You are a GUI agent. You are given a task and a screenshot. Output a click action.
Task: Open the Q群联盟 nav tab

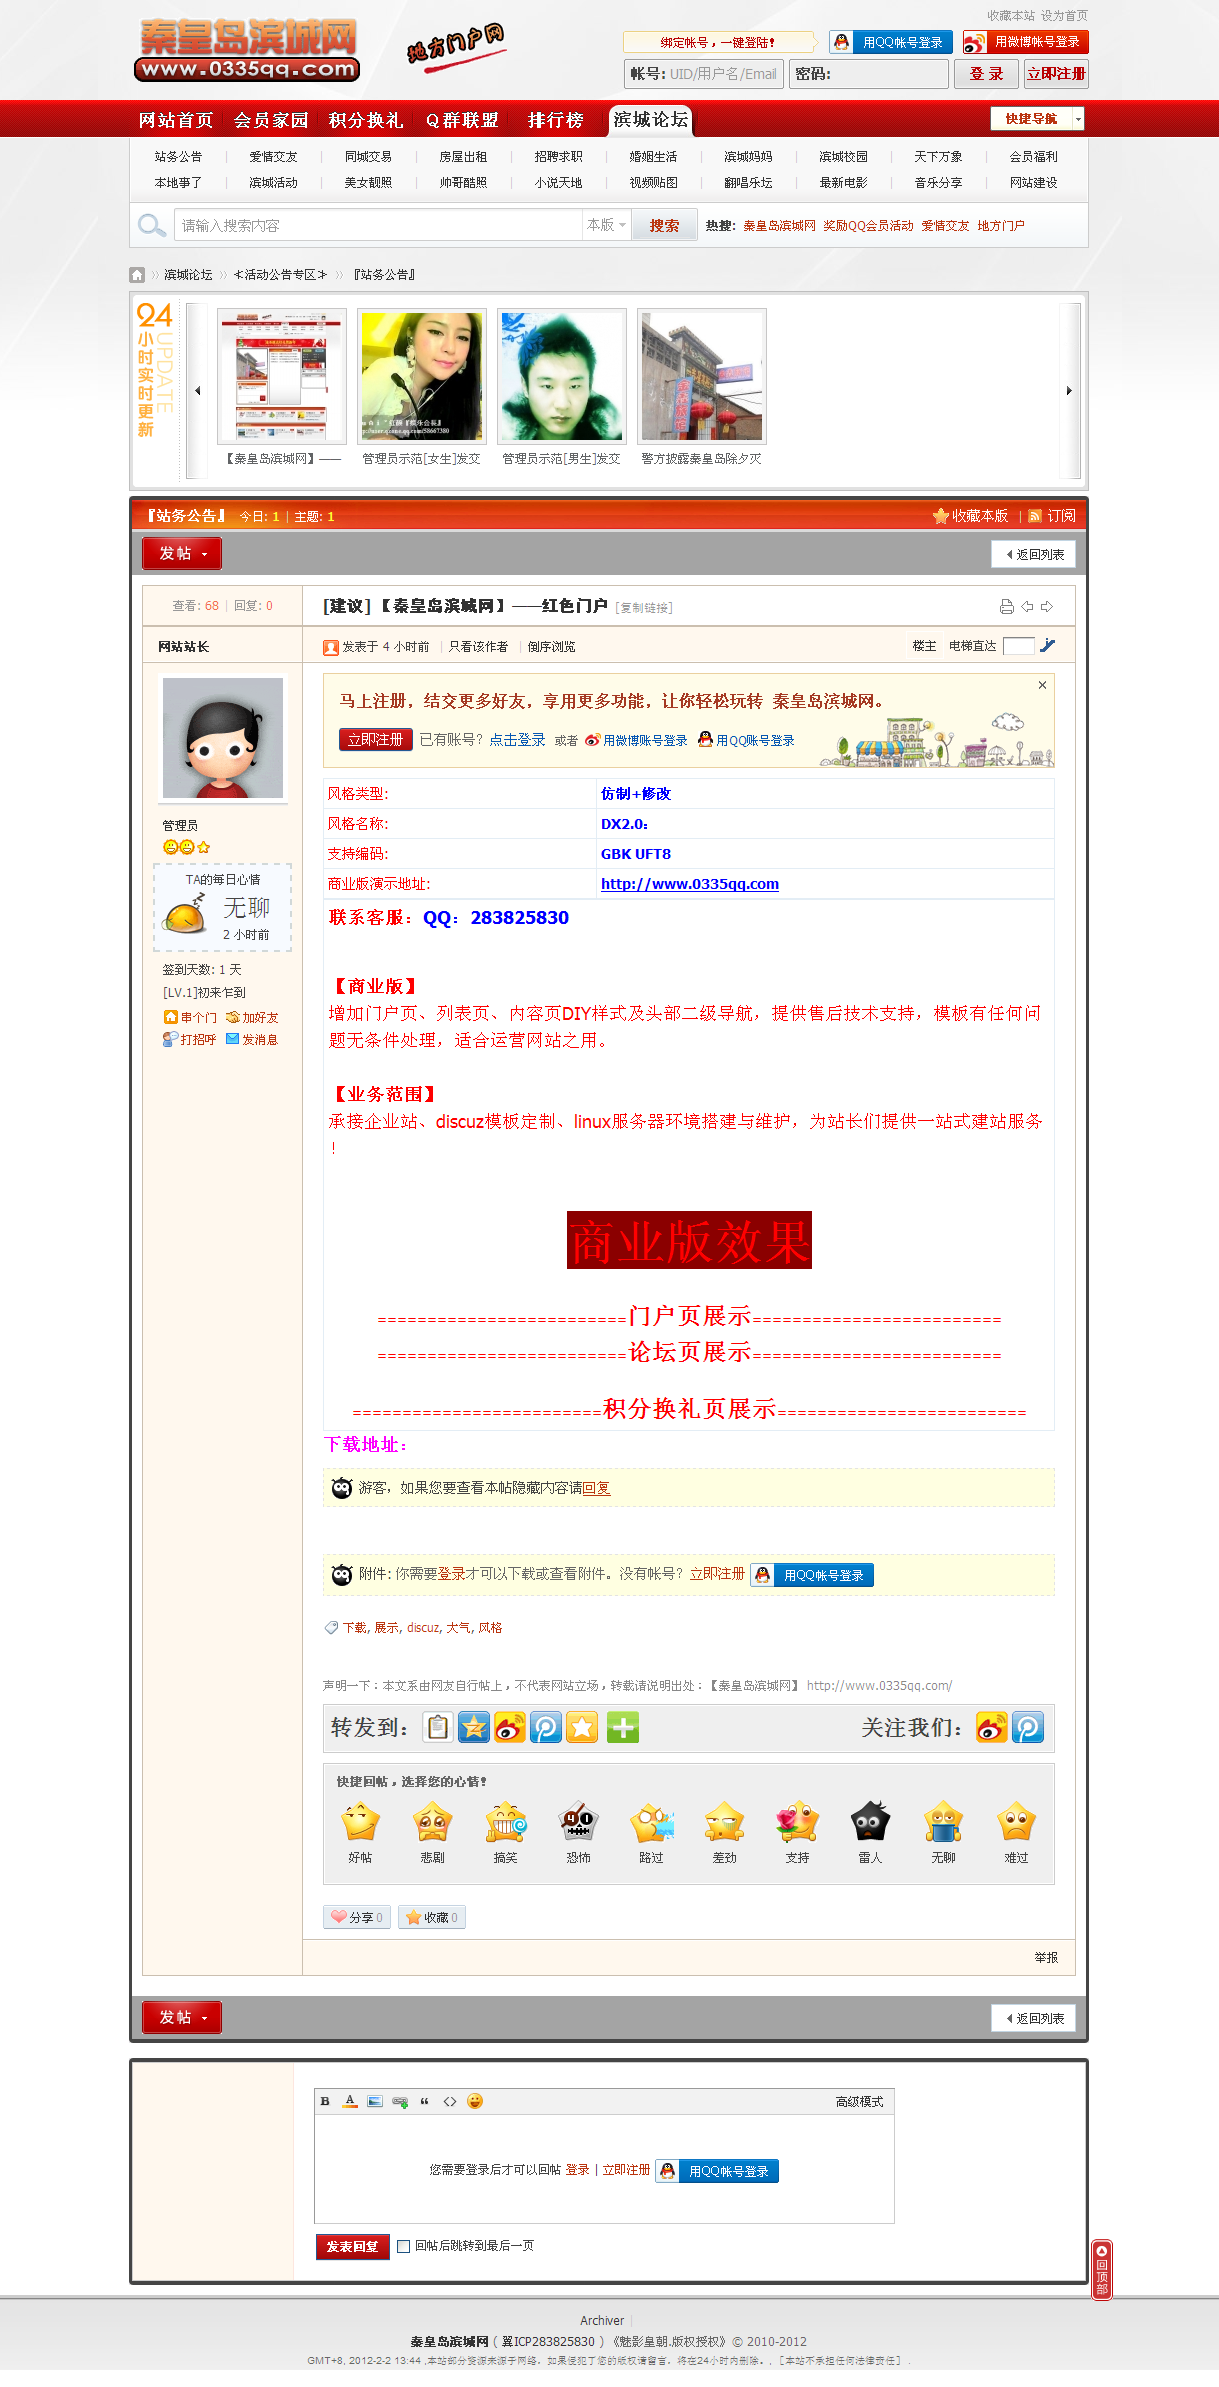tap(462, 120)
